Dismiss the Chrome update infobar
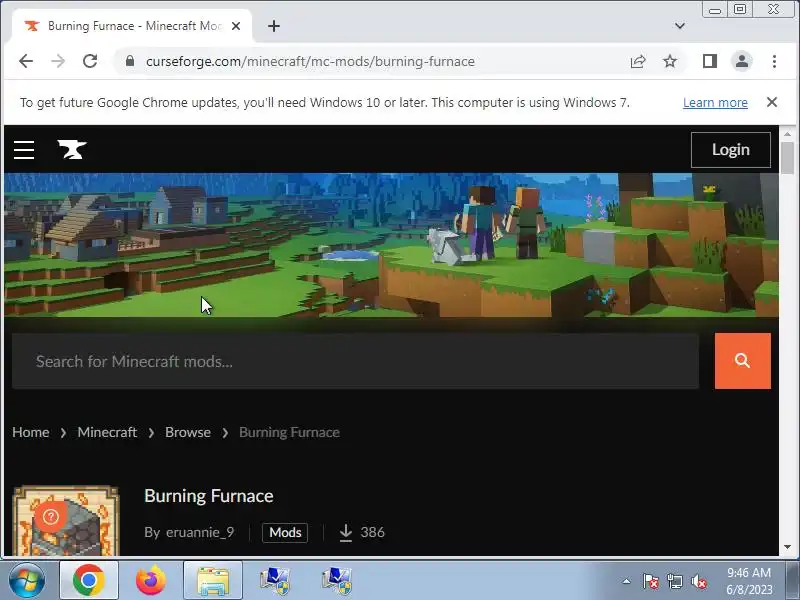The width and height of the screenshot is (800, 600). [772, 102]
